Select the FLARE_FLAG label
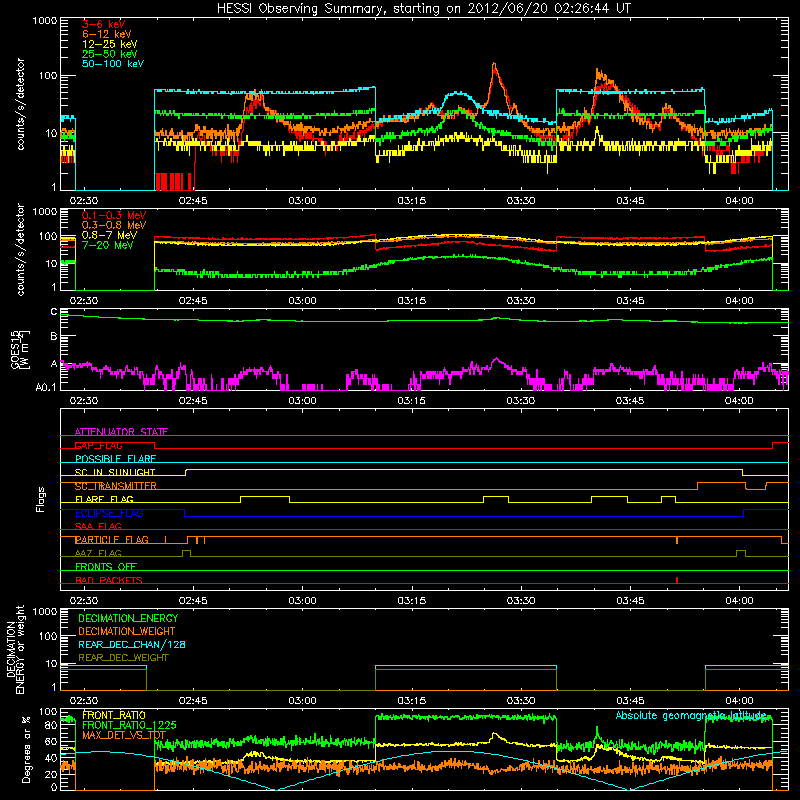This screenshot has height=800, width=800. coord(104,499)
